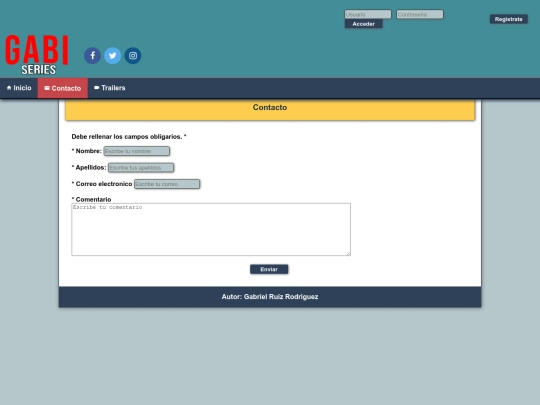Click the Contacto yellow heading

(270, 109)
